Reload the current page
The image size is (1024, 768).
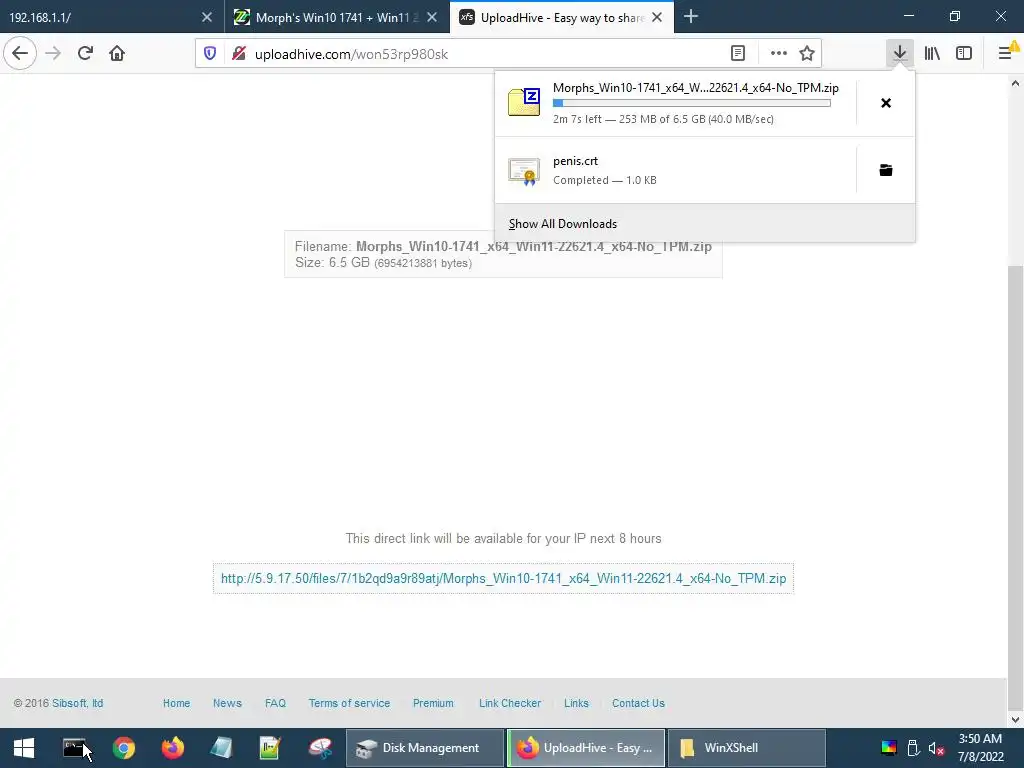tap(85, 54)
